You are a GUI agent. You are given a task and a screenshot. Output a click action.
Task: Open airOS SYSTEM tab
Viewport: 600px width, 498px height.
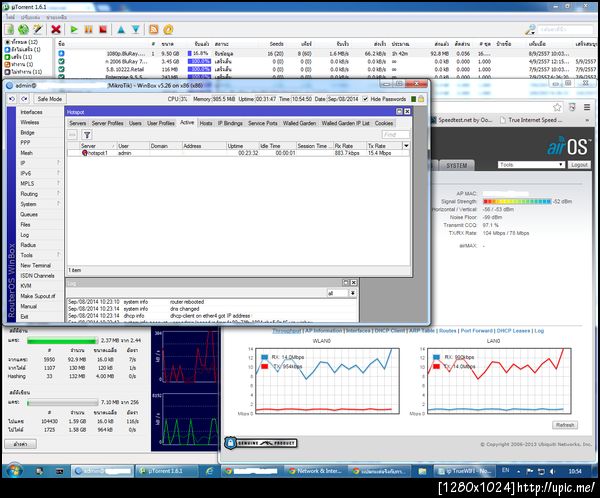(457, 165)
